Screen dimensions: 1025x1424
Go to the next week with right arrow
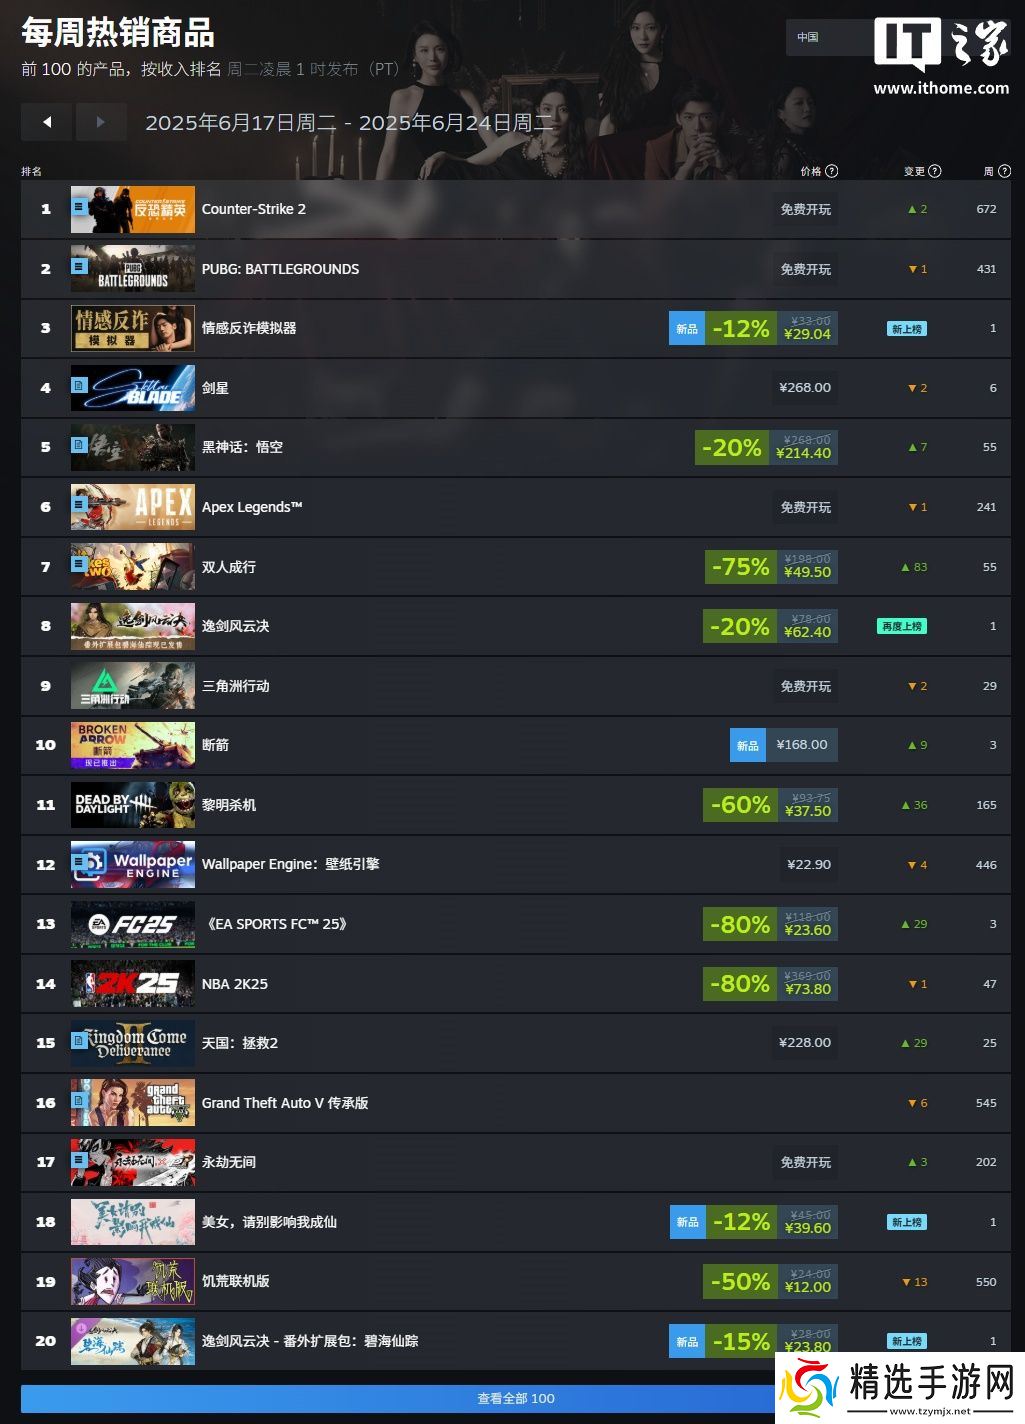[x=101, y=122]
